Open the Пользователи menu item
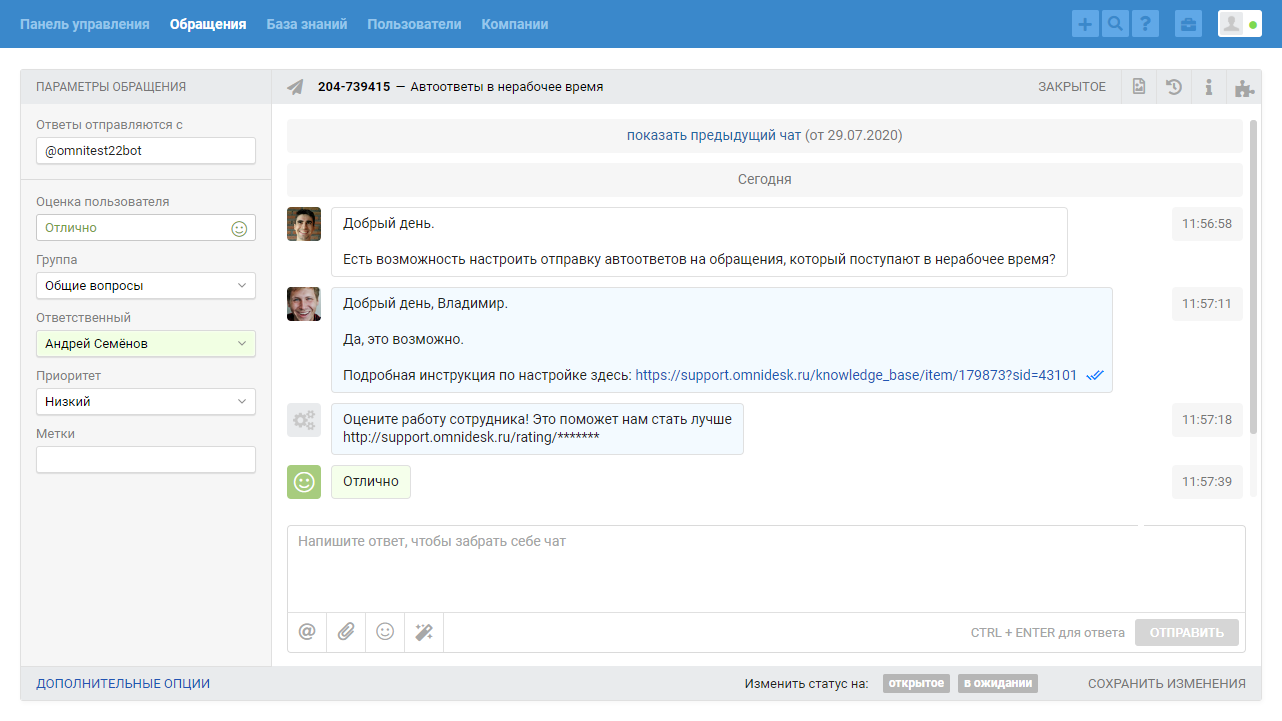 (414, 24)
